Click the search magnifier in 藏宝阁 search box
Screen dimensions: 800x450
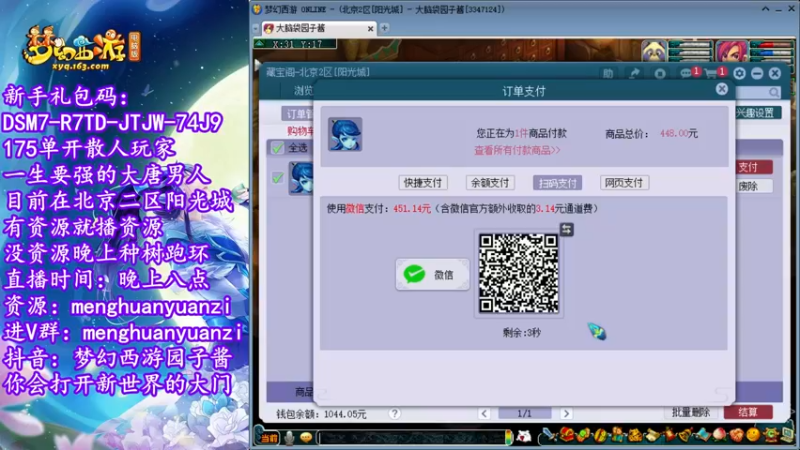pyautogui.click(x=774, y=92)
